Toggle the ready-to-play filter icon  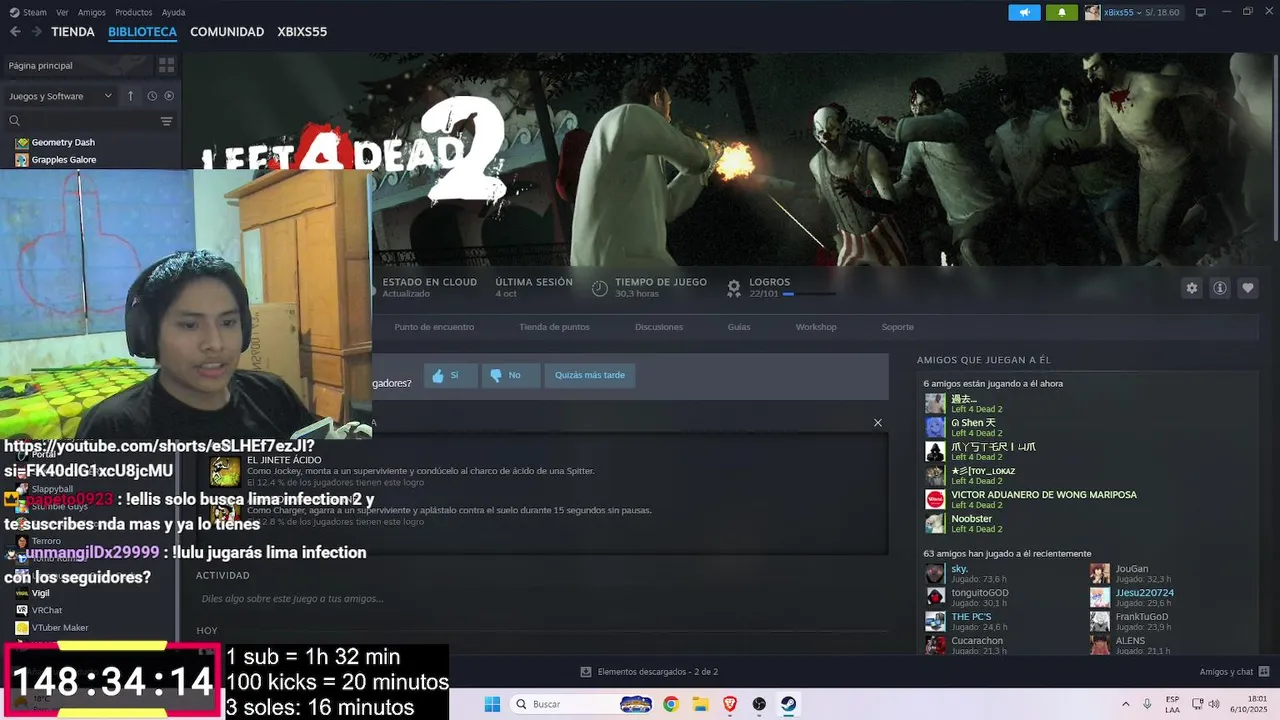click(x=169, y=96)
